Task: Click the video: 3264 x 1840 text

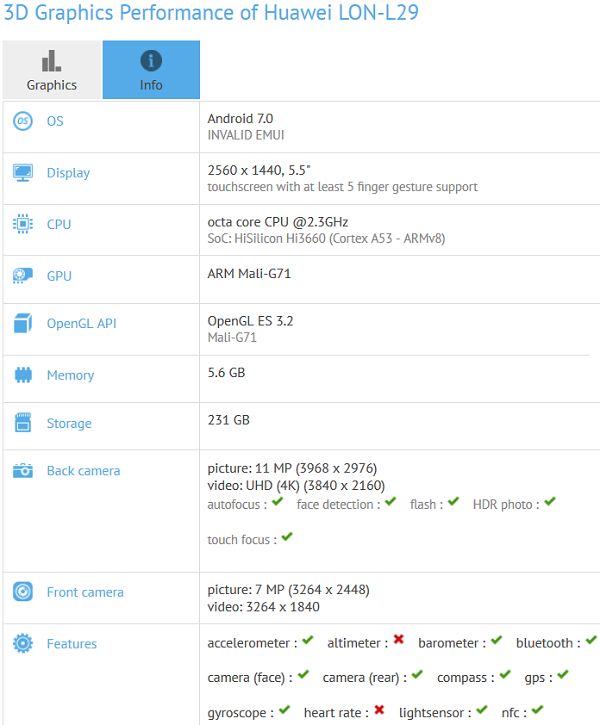Action: (263, 607)
